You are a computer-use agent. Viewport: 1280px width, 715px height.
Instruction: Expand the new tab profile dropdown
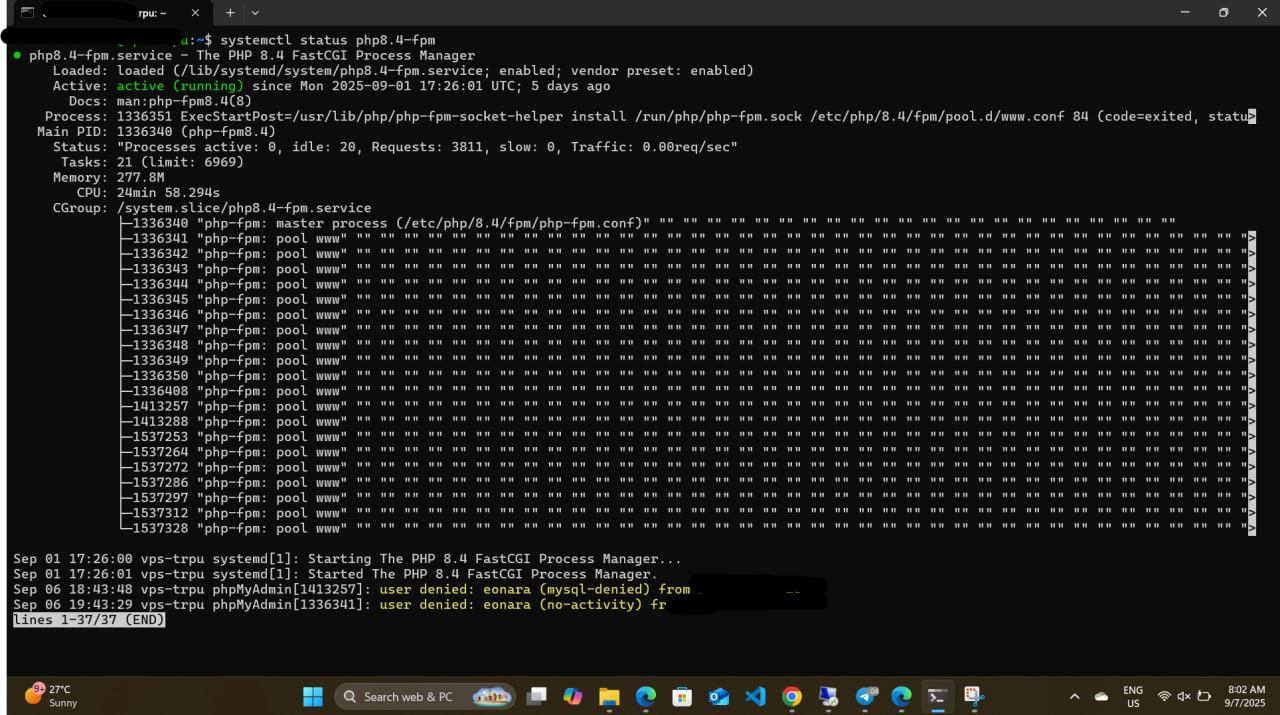tap(255, 13)
